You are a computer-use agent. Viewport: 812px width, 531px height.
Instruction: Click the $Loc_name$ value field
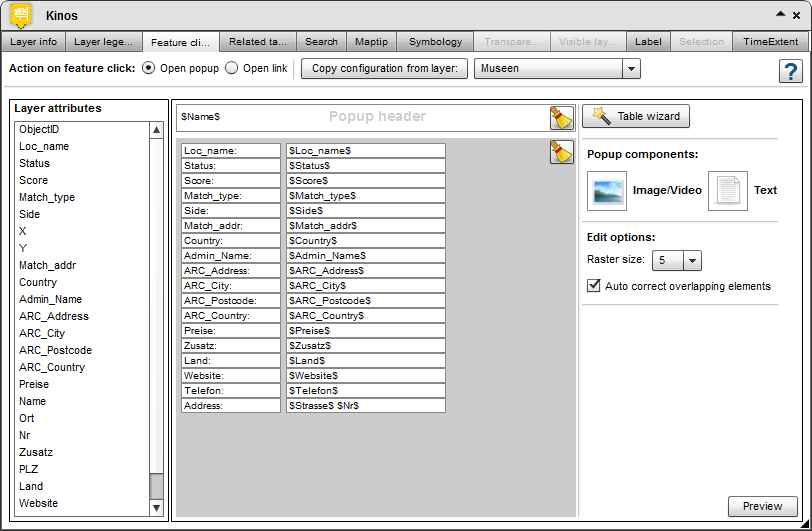[x=366, y=151]
